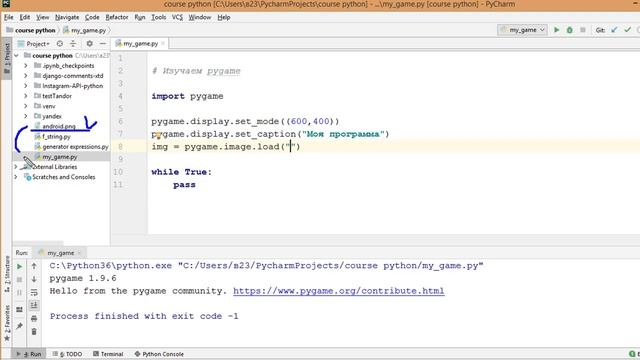Expand the External Libraries node
This screenshot has width=640, height=360.
pyautogui.click(x=16, y=167)
